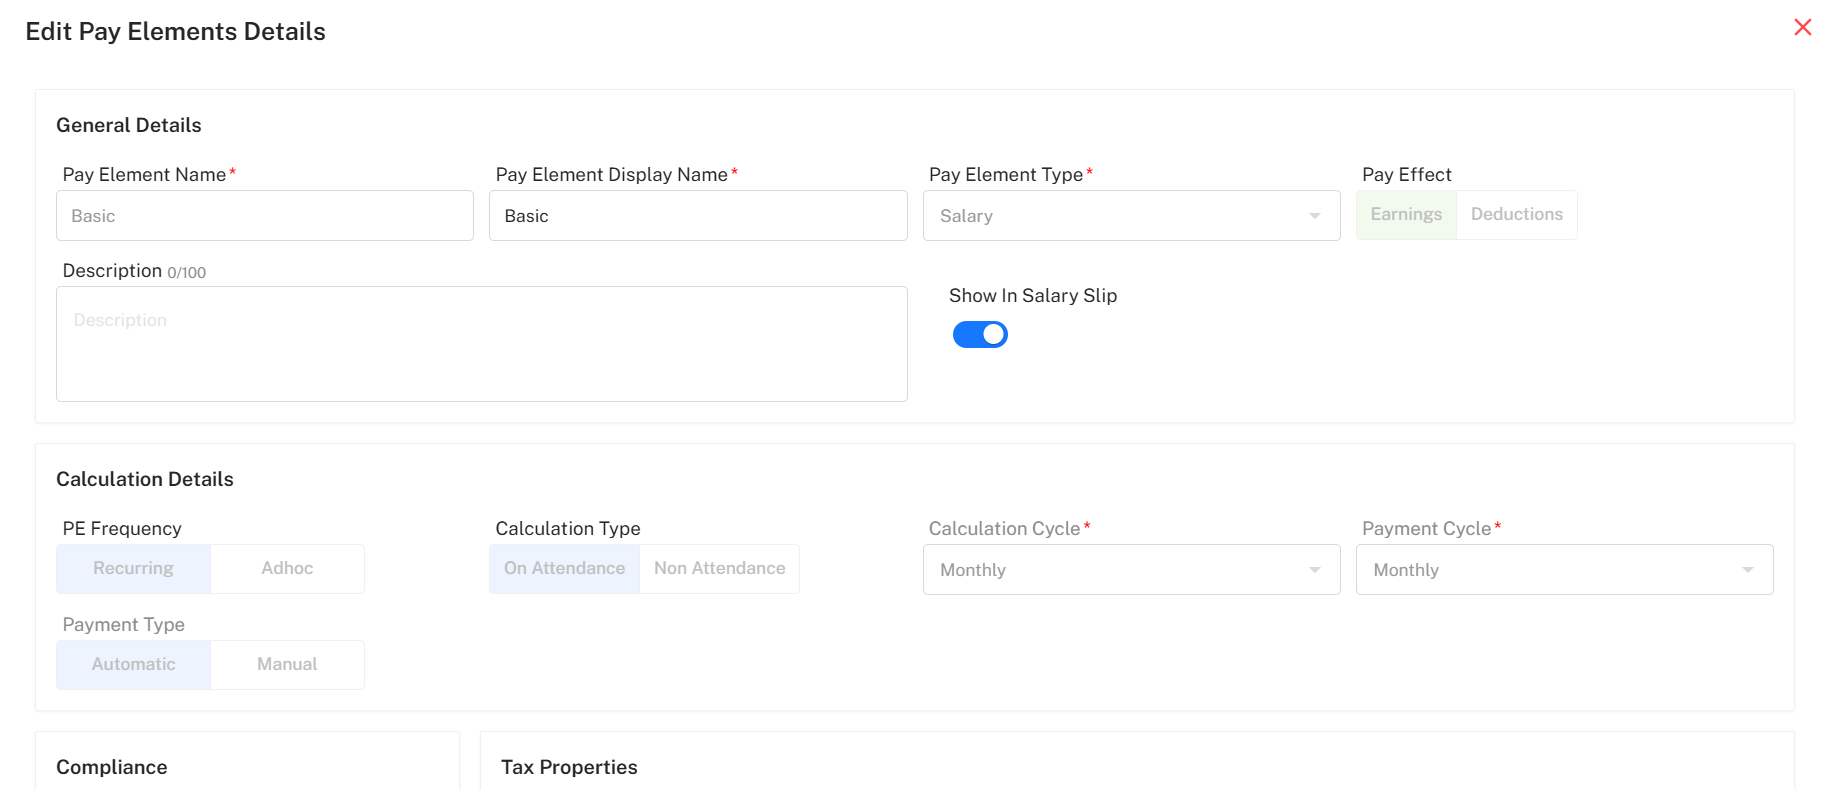This screenshot has width=1835, height=790.
Task: Set payment type to Automatic
Action: (x=133, y=665)
